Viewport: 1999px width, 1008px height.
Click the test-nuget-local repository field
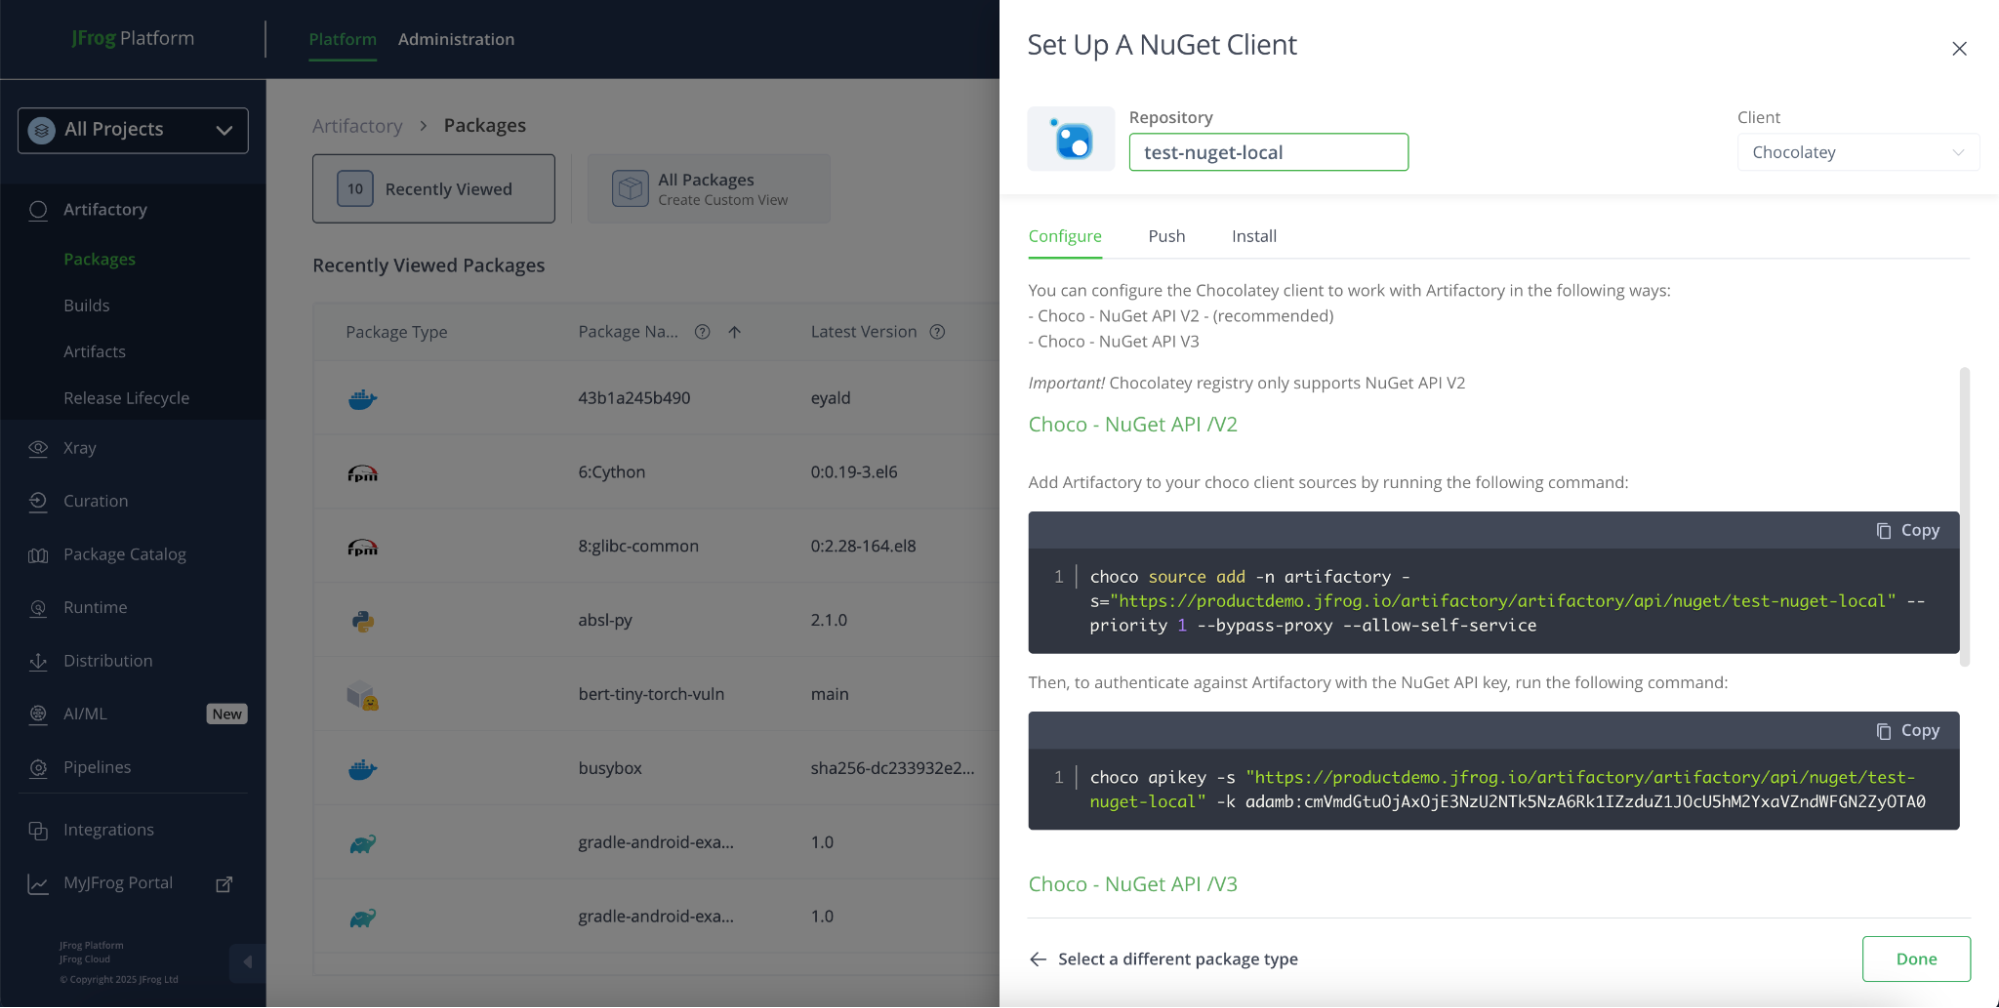1267,152
